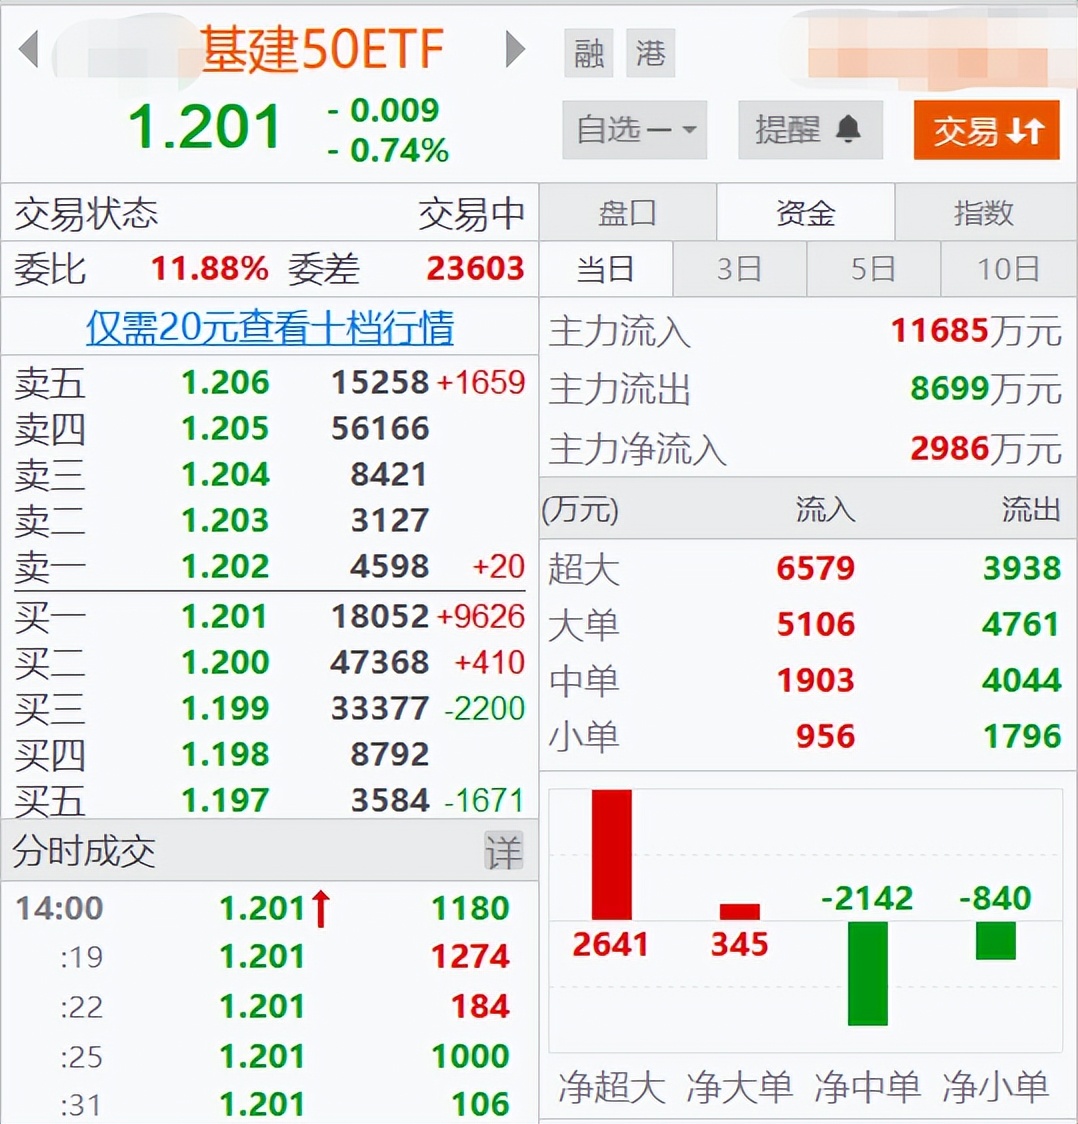Open the 融 margin trading icon

click(x=588, y=55)
